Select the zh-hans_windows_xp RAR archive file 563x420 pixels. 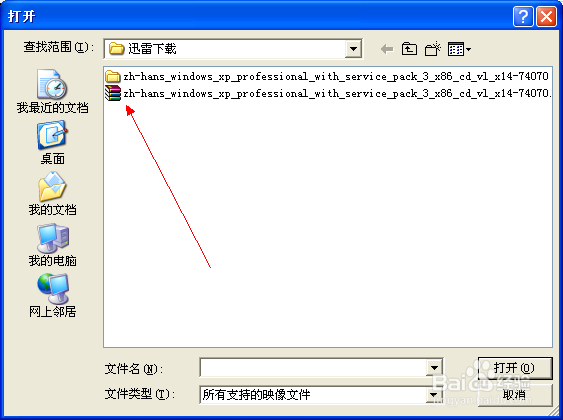click(x=328, y=93)
